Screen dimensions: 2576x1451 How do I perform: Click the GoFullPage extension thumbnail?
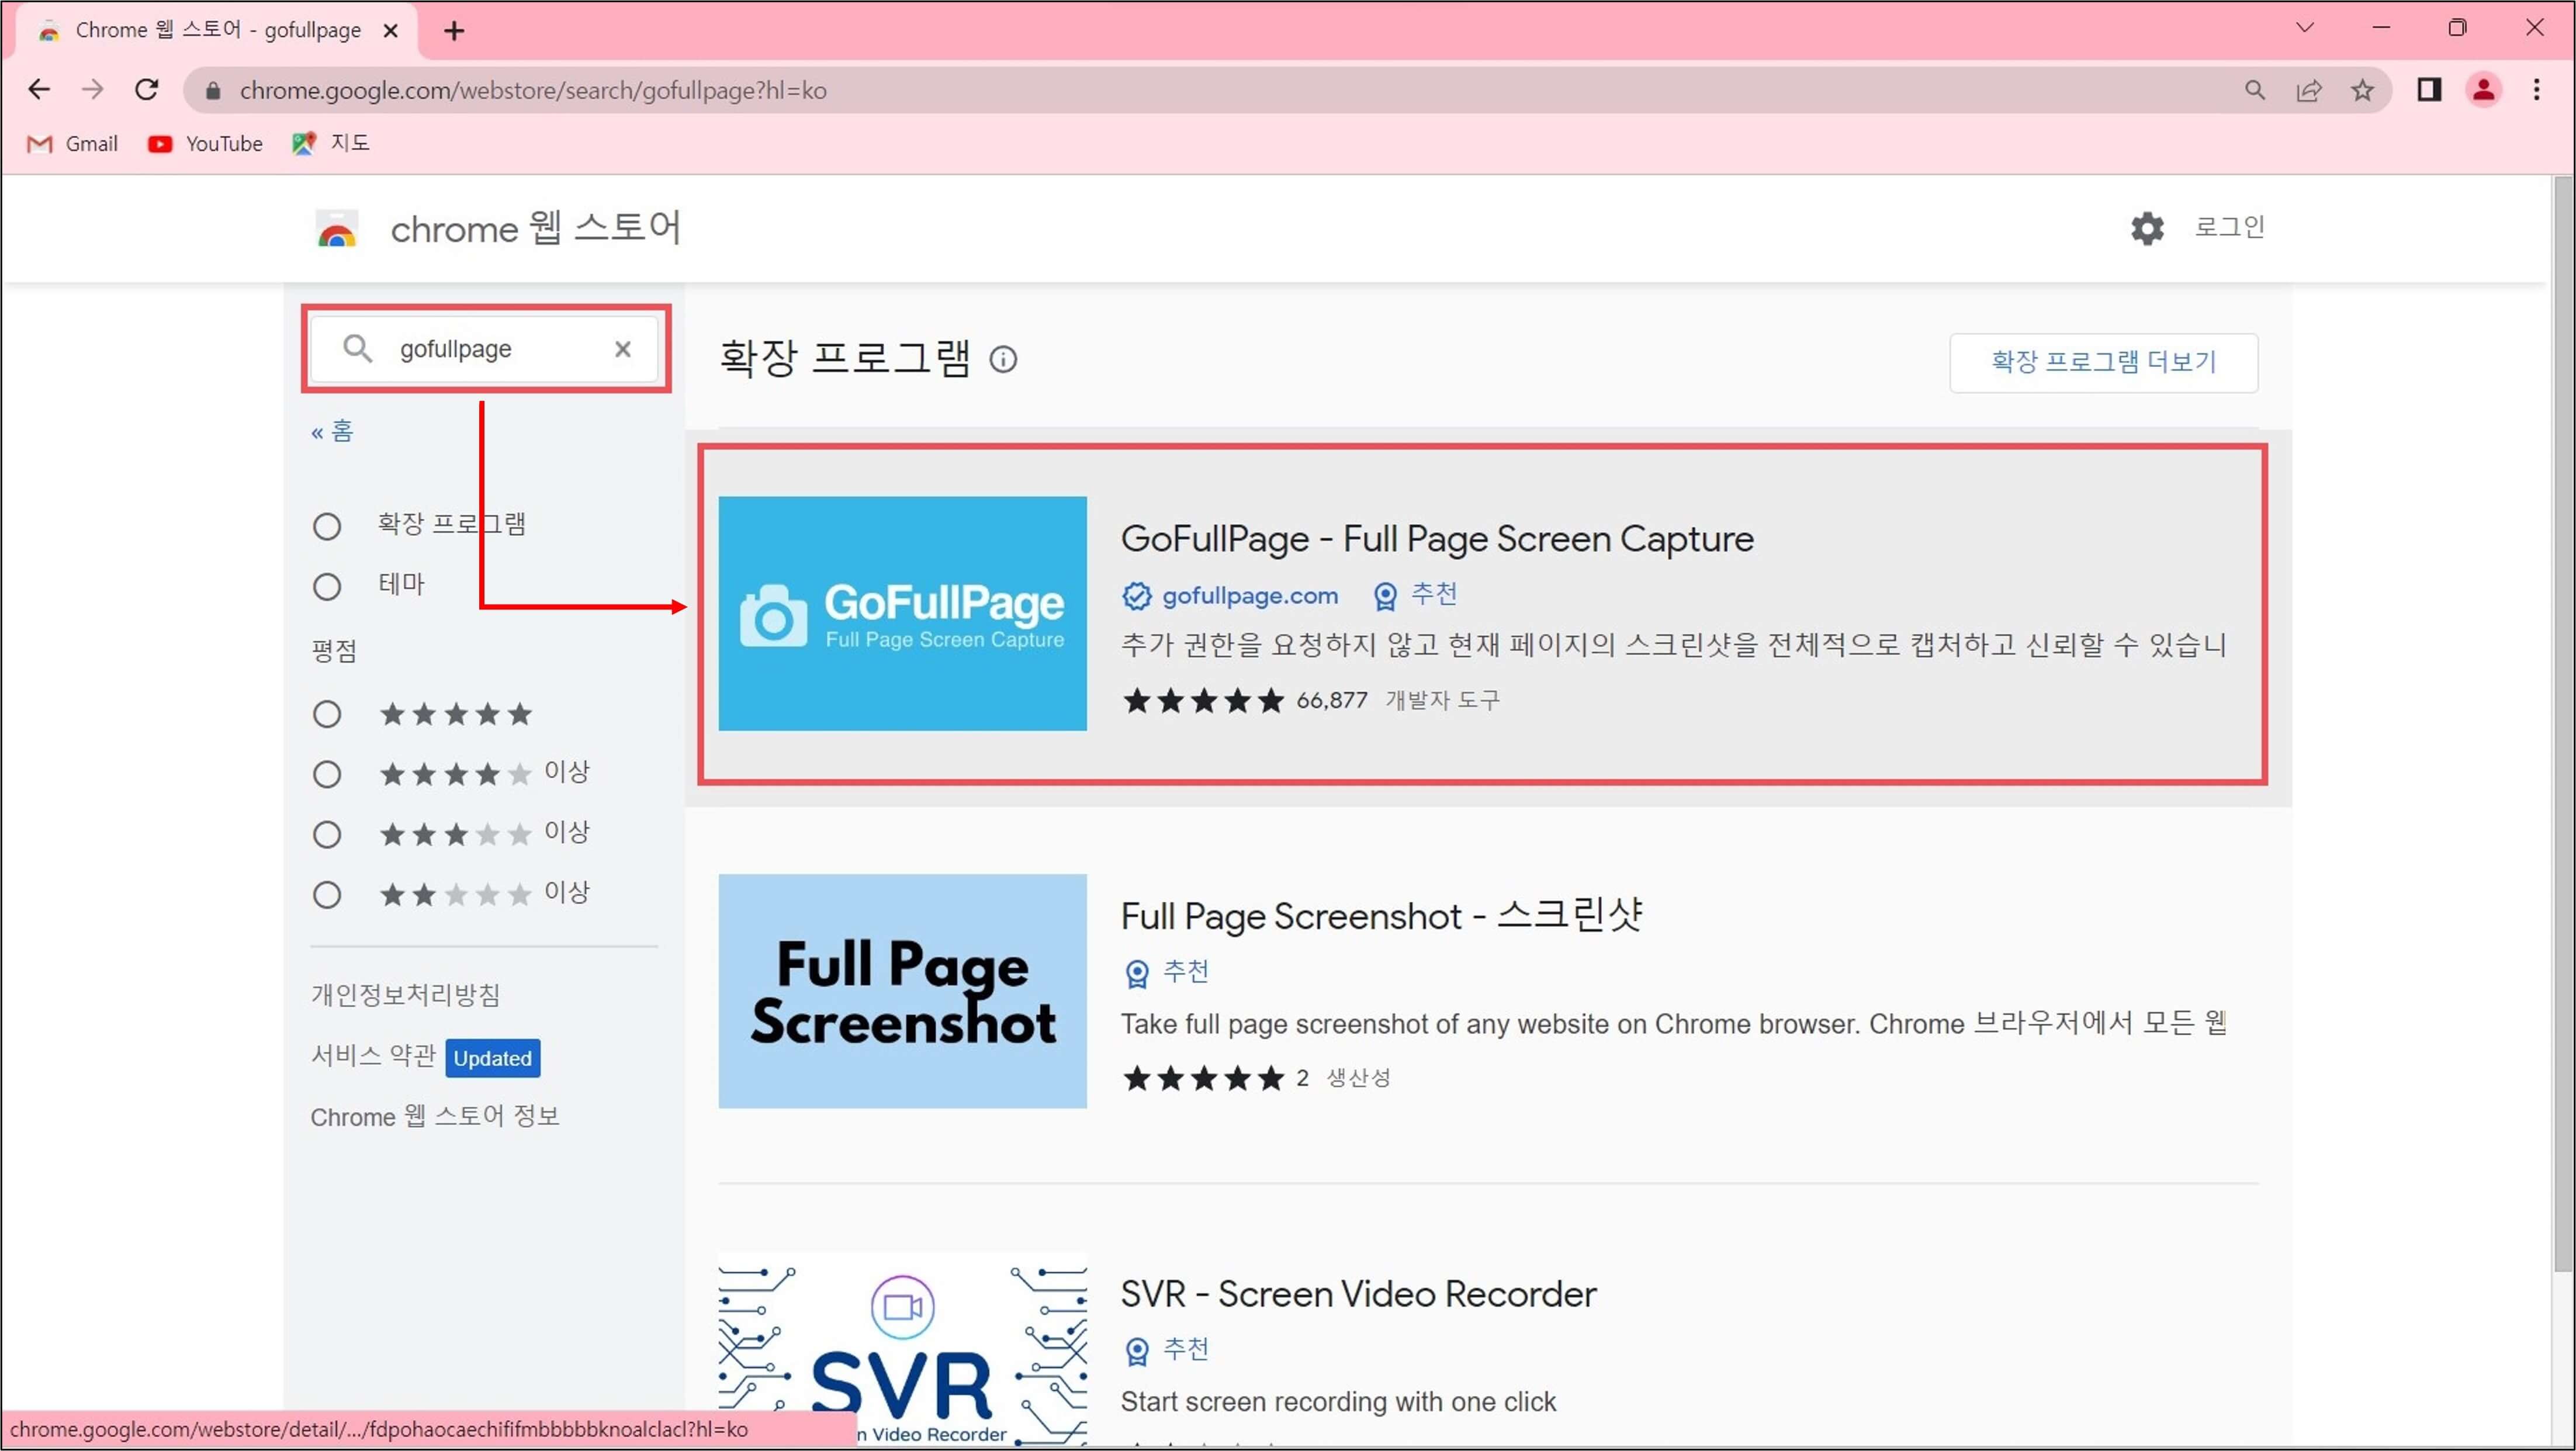tap(902, 613)
